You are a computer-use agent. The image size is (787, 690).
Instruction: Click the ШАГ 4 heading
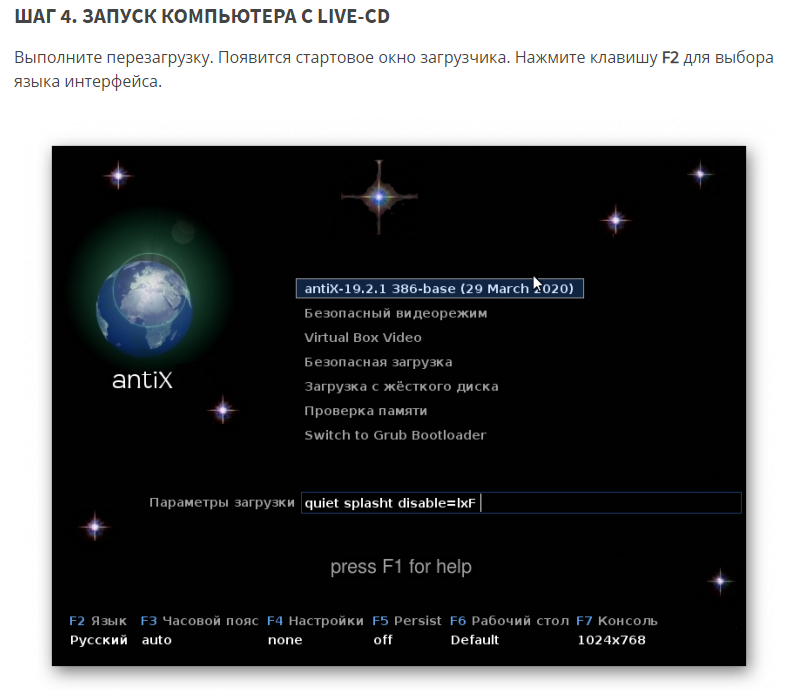pyautogui.click(x=202, y=17)
